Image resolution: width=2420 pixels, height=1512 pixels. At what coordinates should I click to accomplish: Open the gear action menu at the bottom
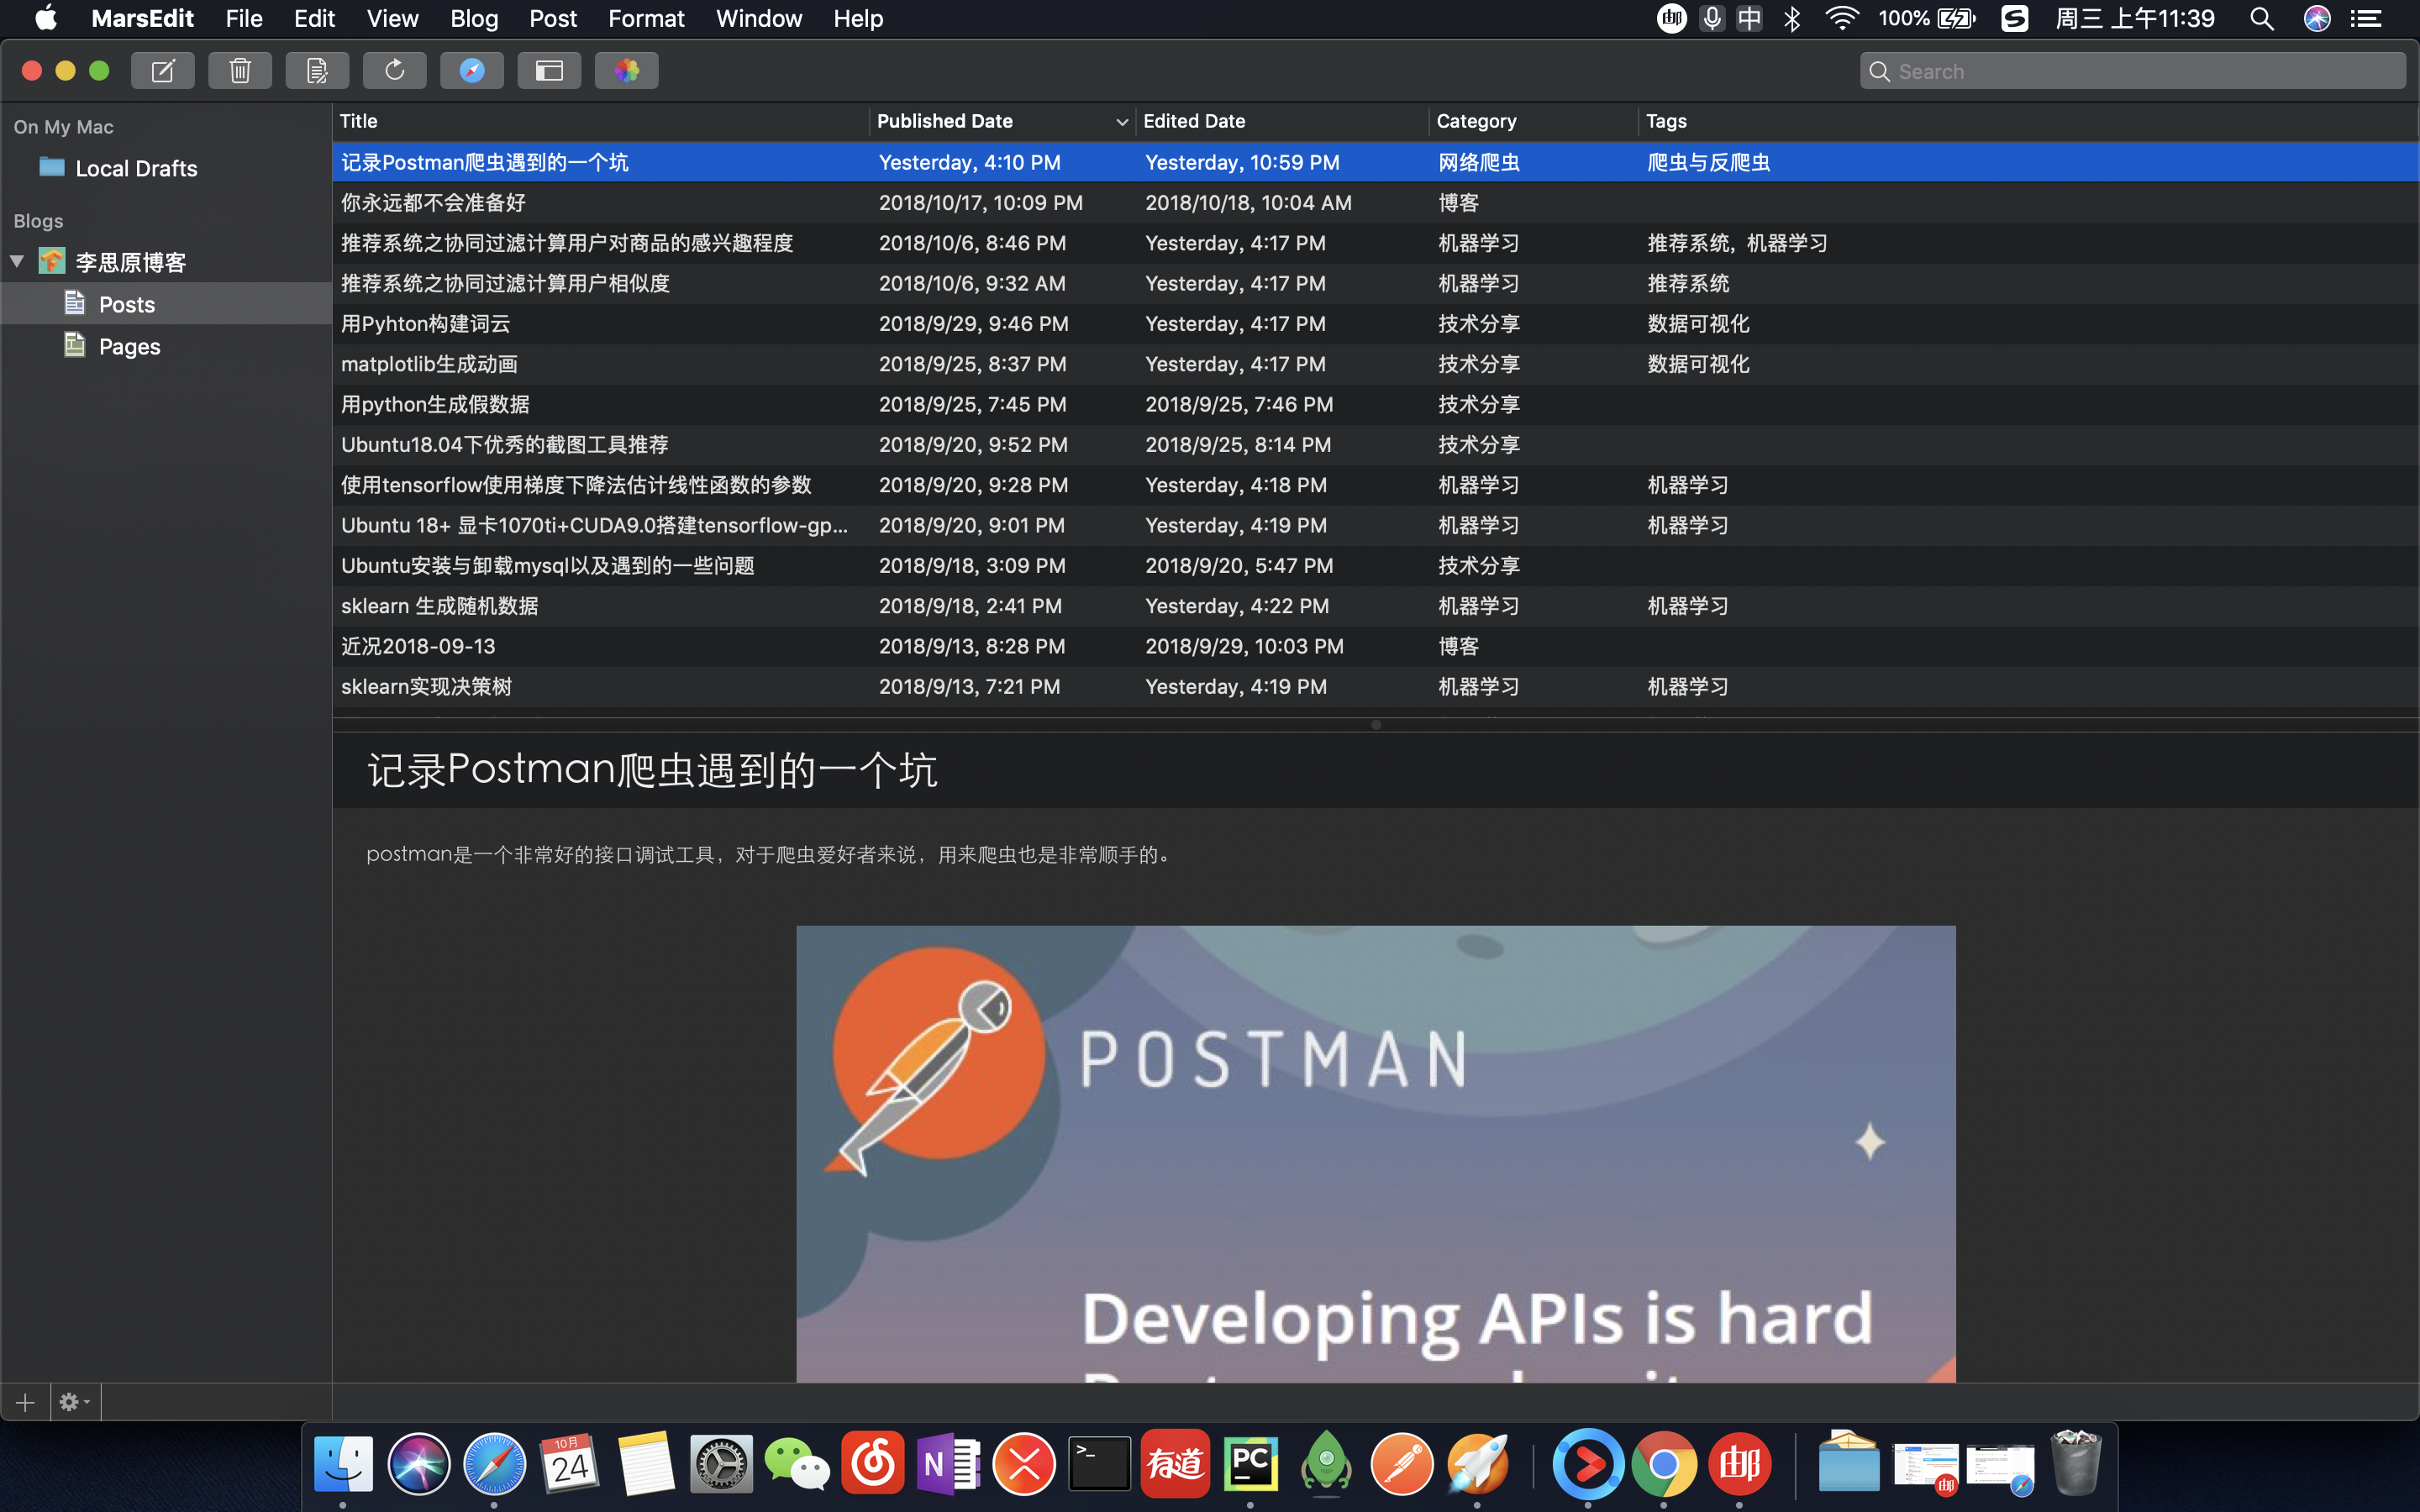tap(75, 1402)
